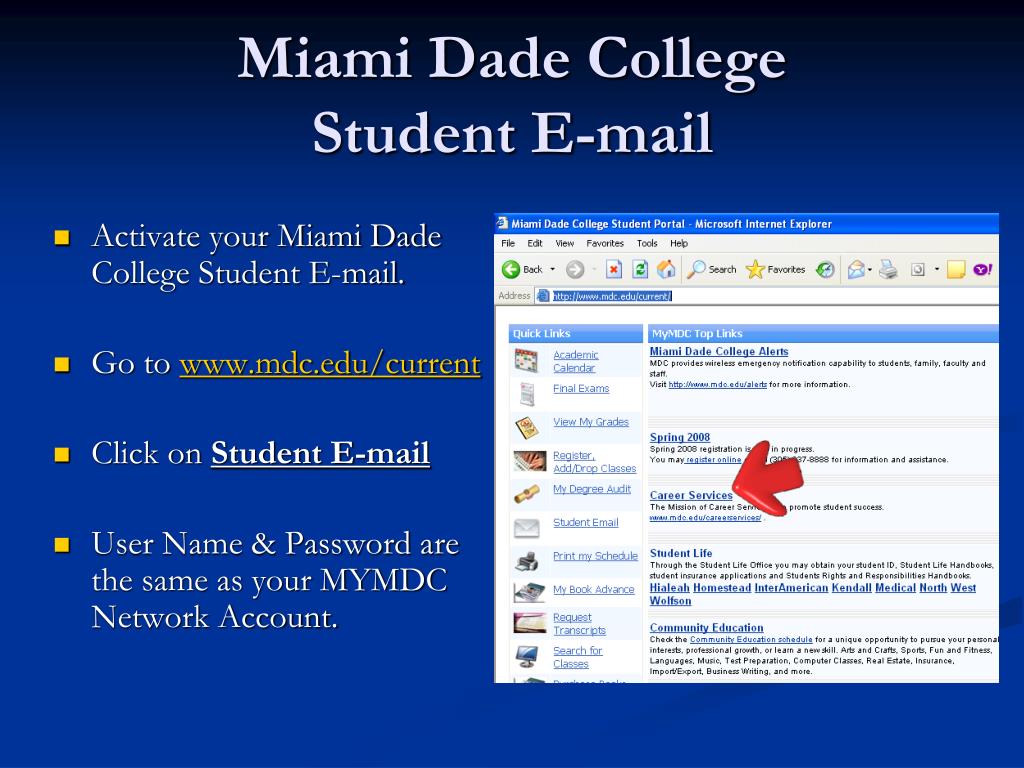Click the page icon in address bar
The height and width of the screenshot is (768, 1024).
[543, 296]
